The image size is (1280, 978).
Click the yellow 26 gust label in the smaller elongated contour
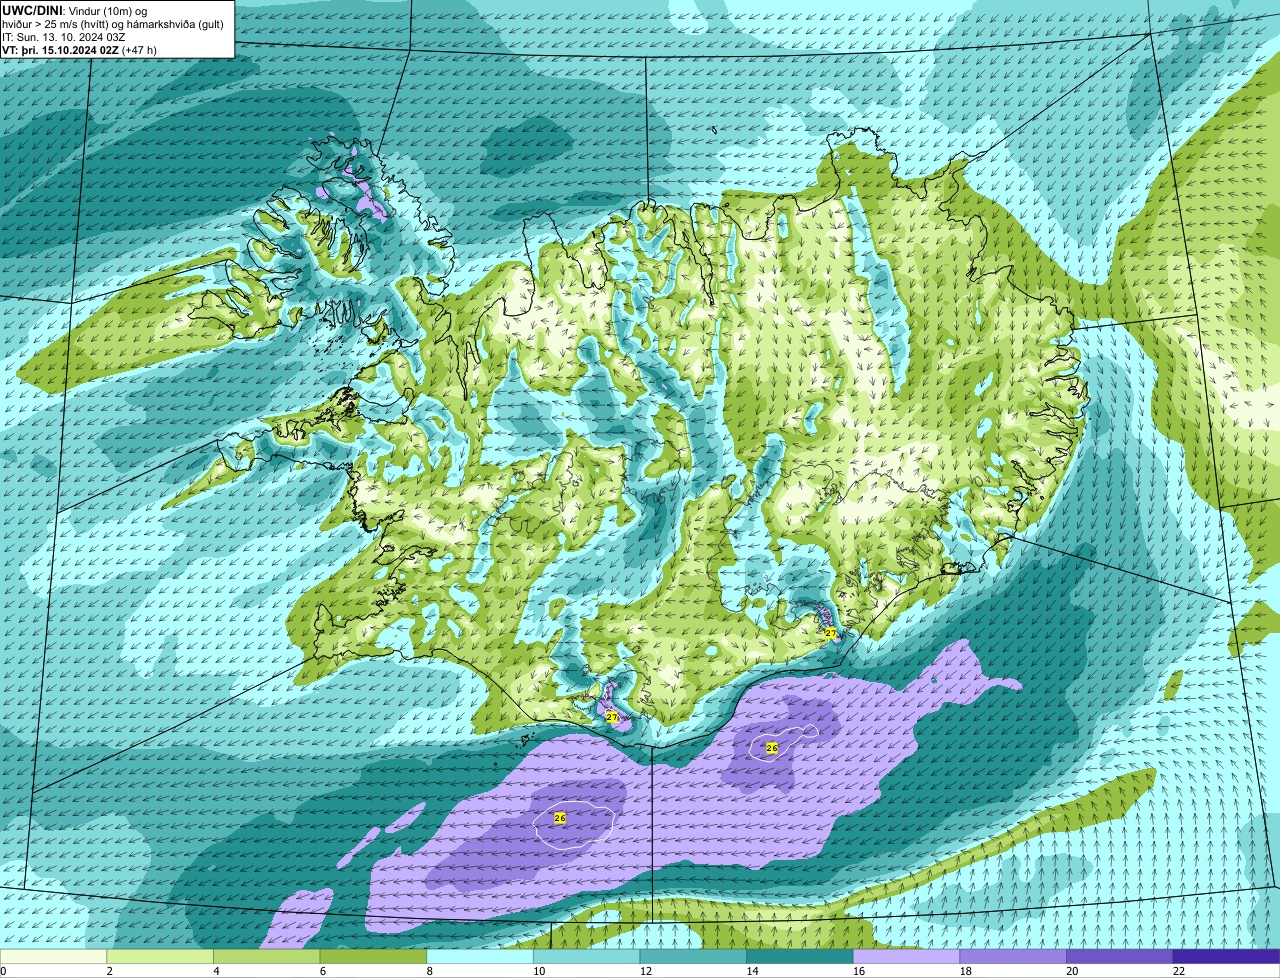pos(772,748)
